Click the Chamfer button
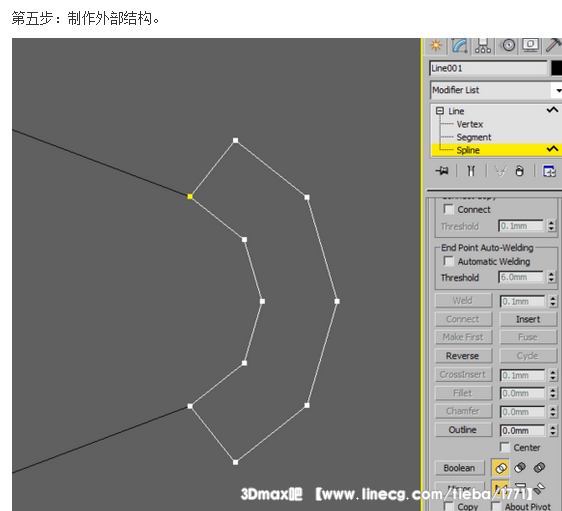 [463, 411]
